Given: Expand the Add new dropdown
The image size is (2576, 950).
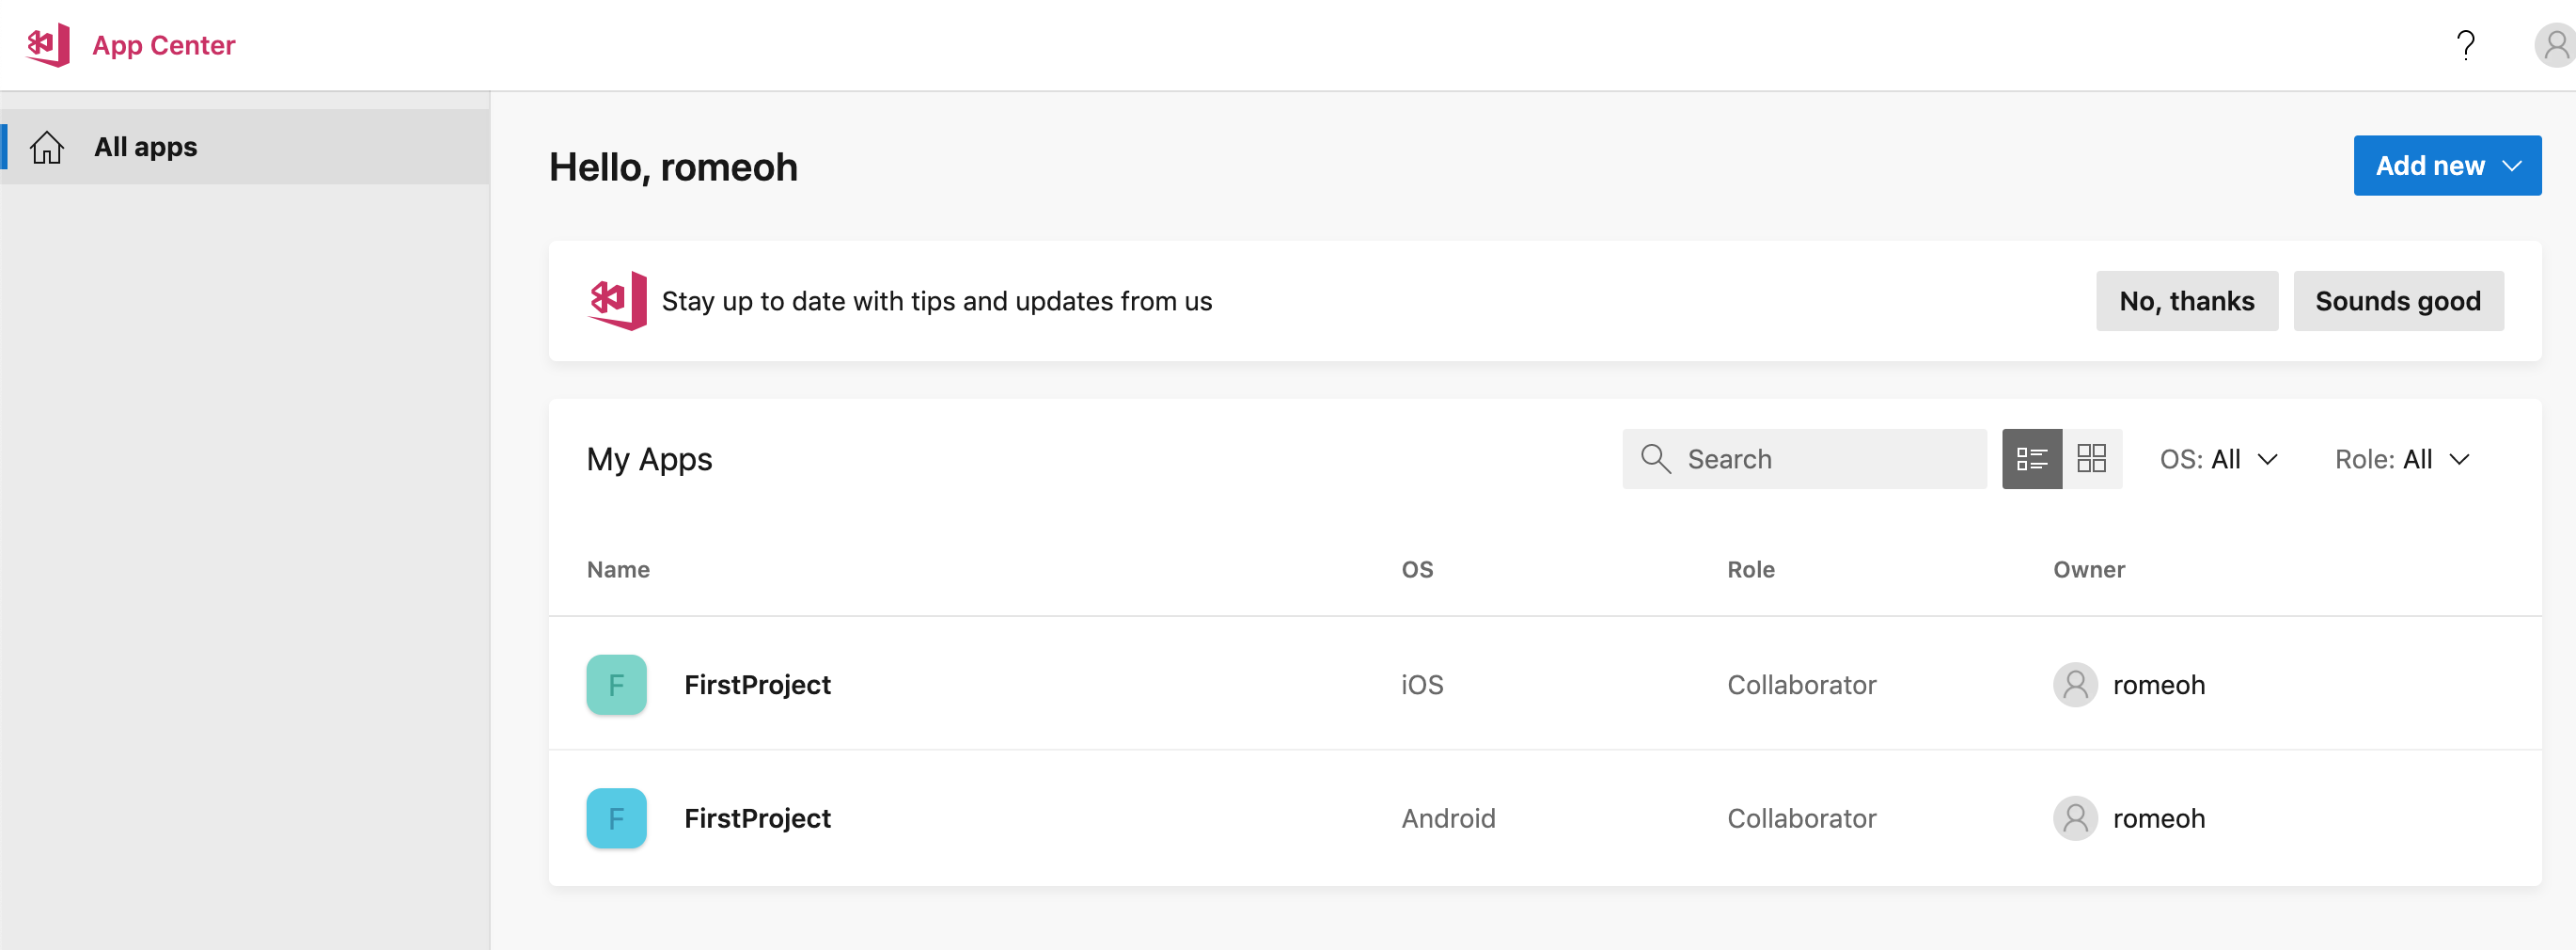Looking at the screenshot, I should pyautogui.click(x=2446, y=166).
